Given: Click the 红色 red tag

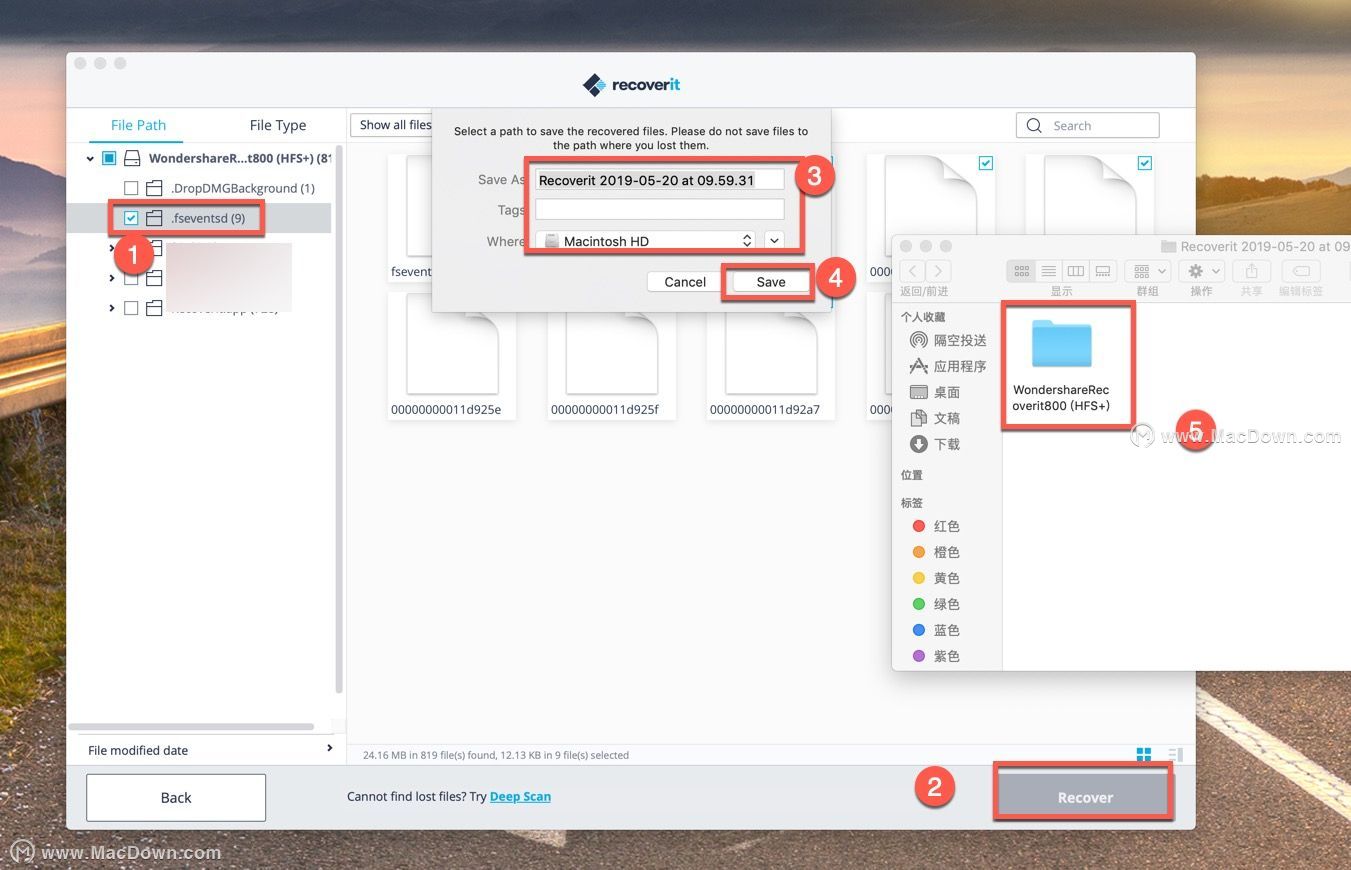Looking at the screenshot, I should click(x=936, y=526).
